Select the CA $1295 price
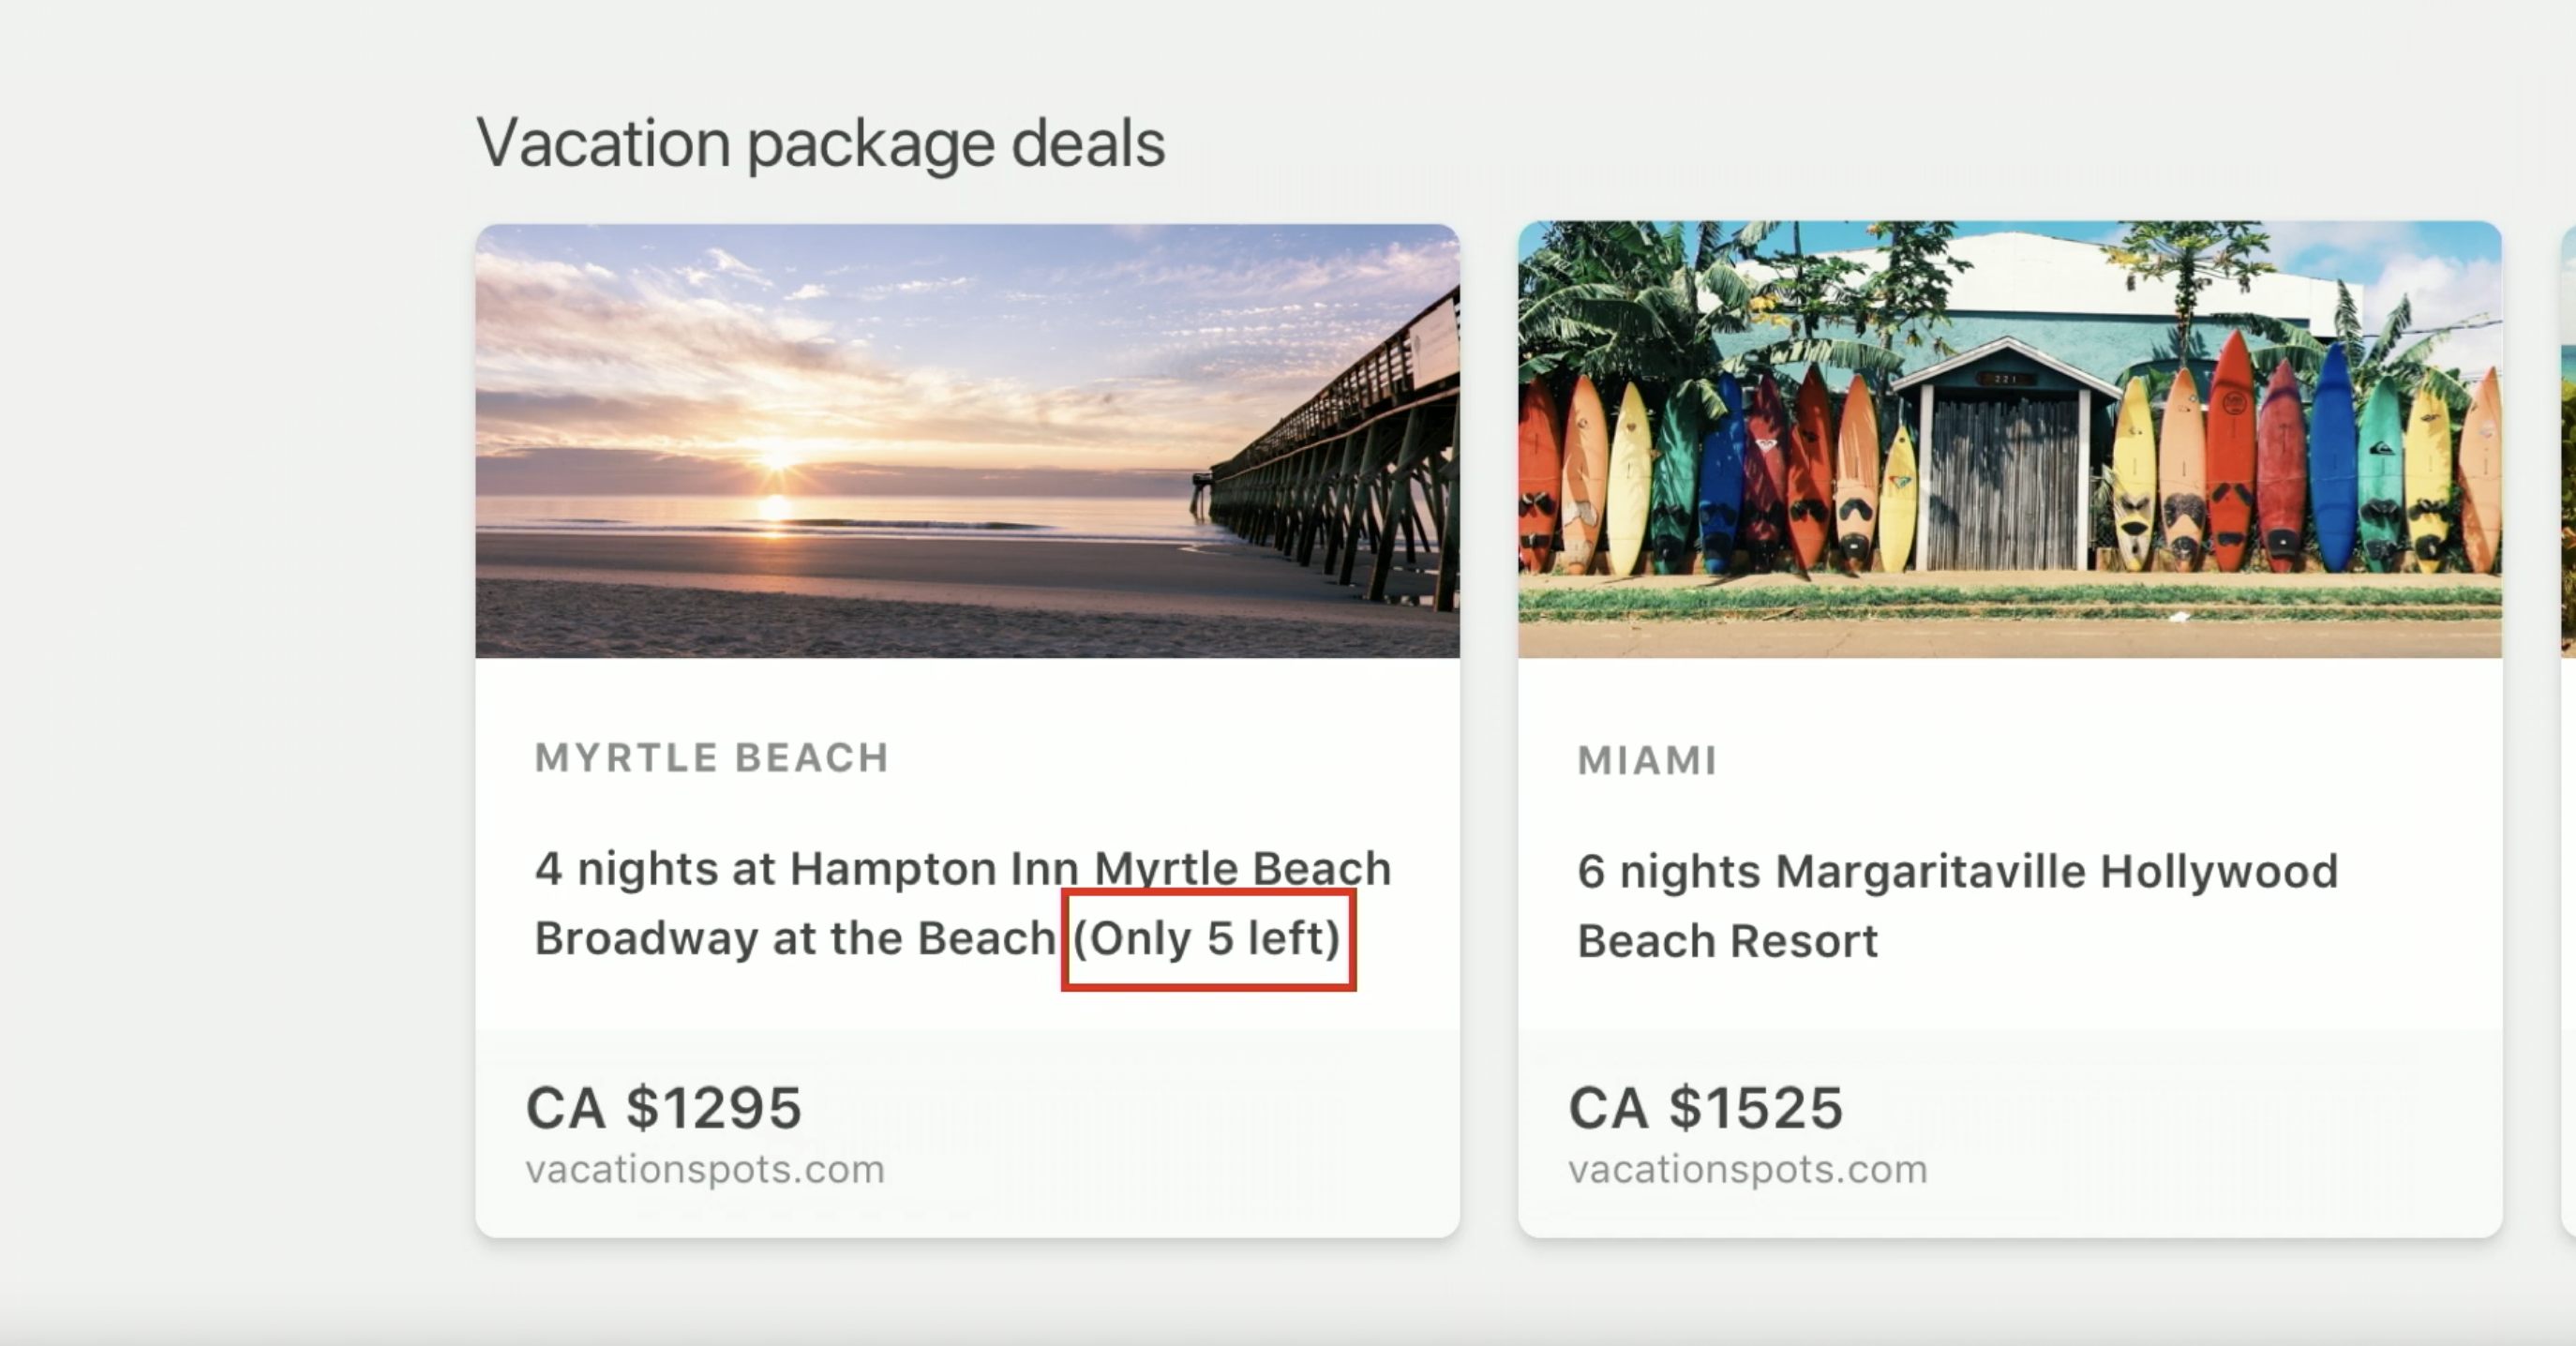 pos(664,1108)
